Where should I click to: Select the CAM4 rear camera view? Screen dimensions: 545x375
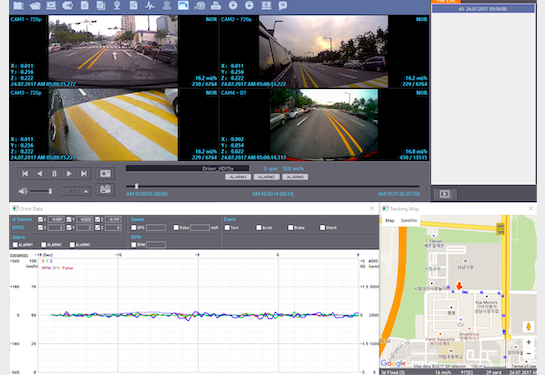click(x=324, y=124)
